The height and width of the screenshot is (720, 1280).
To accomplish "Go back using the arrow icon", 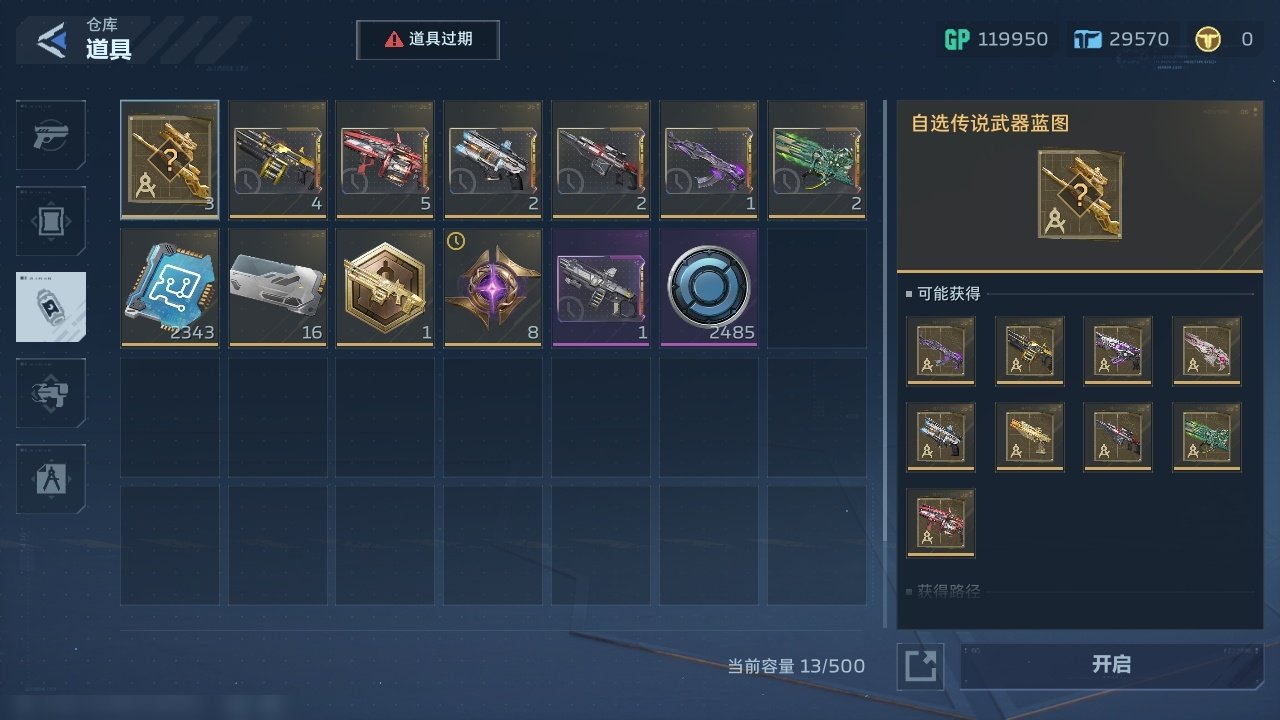I will coord(52,40).
